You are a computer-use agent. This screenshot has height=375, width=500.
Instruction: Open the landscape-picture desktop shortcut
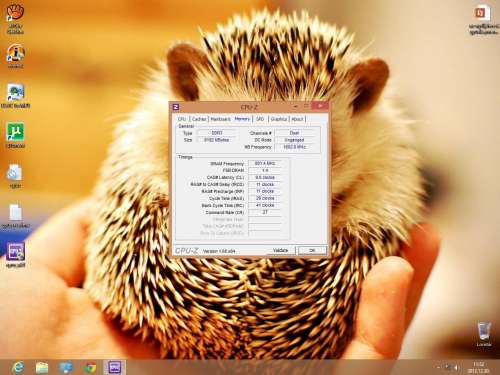point(15,96)
